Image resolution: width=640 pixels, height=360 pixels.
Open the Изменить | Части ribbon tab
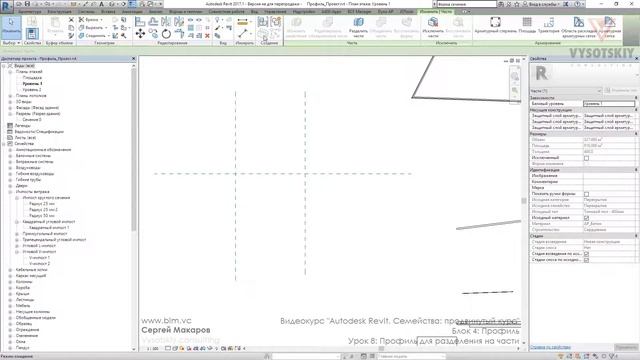[x=436, y=12]
